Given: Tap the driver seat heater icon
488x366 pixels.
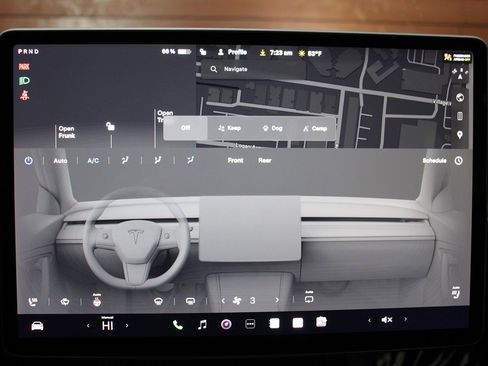Looking at the screenshot, I should click(x=33, y=302).
